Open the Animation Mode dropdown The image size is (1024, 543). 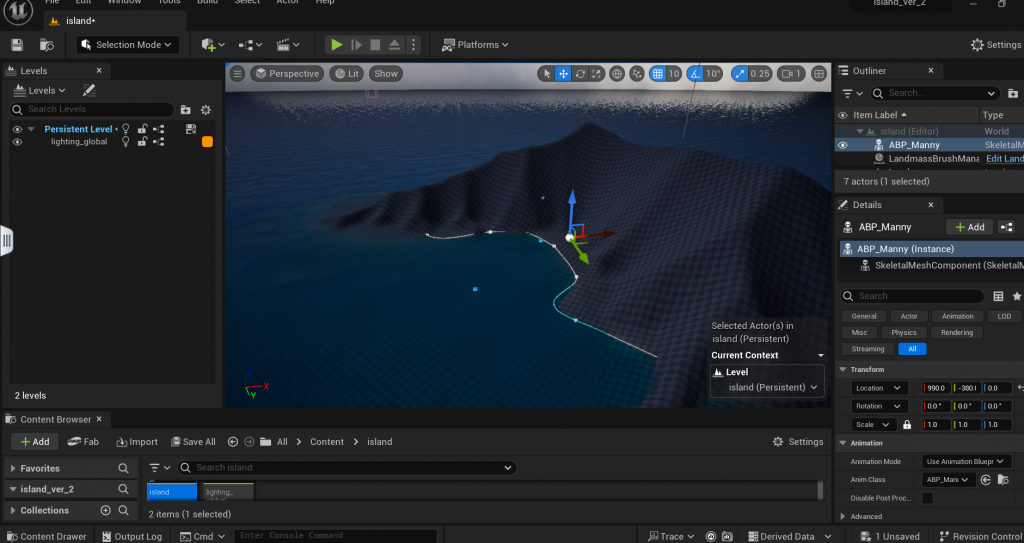coord(967,461)
